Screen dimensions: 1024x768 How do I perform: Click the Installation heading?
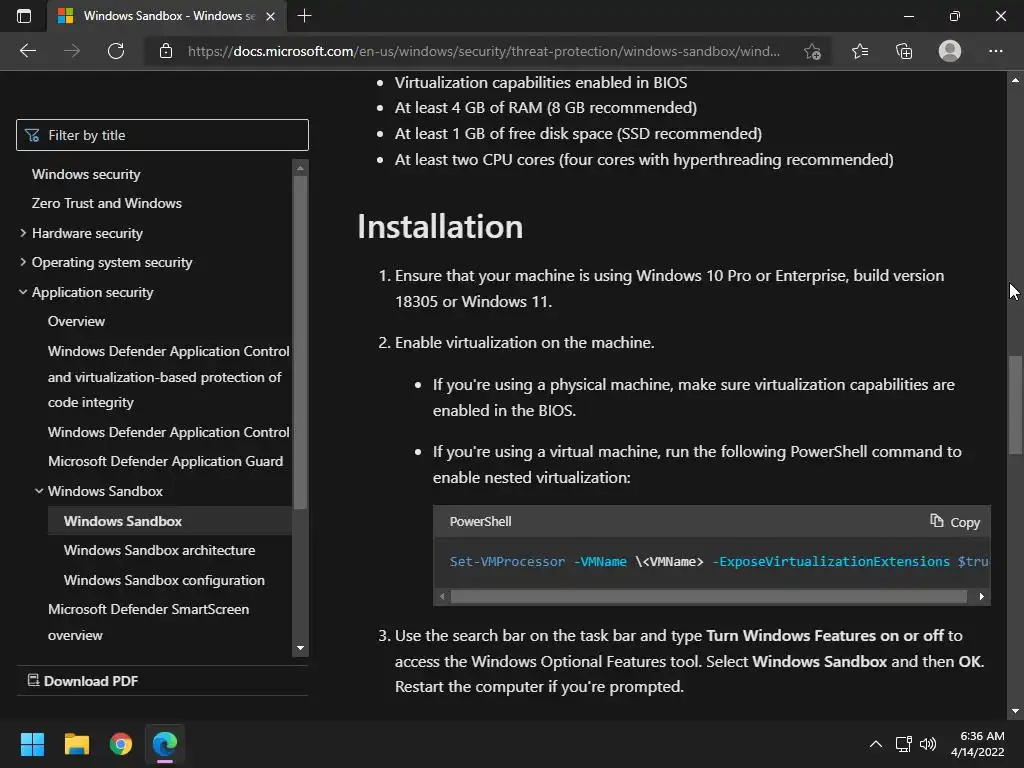(440, 227)
